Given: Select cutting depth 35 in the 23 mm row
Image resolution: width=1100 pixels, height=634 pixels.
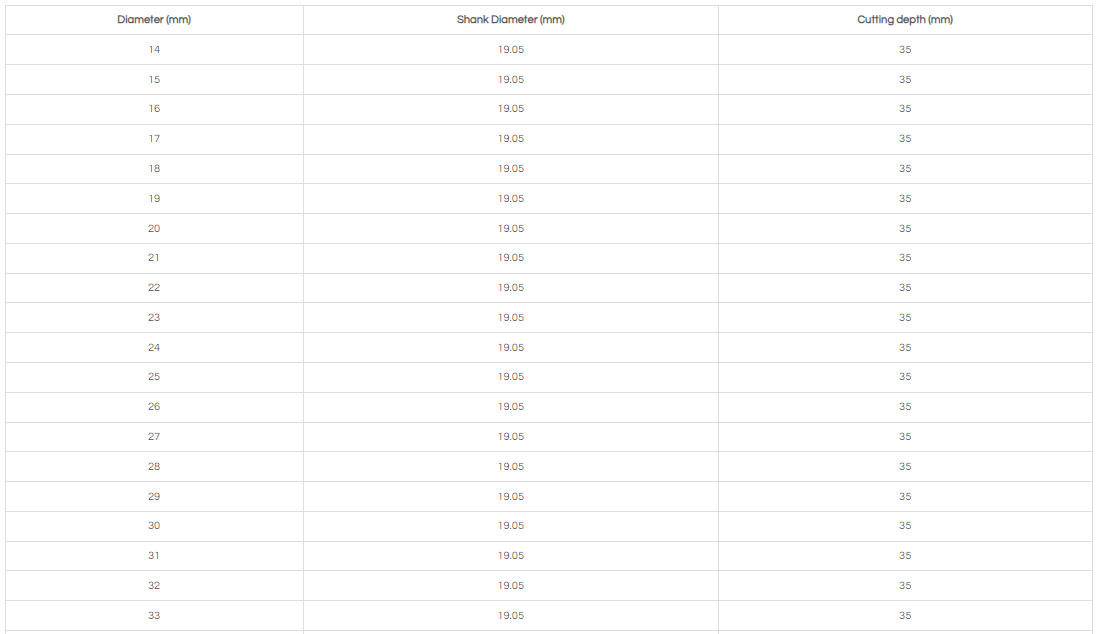Looking at the screenshot, I should (x=904, y=318).
